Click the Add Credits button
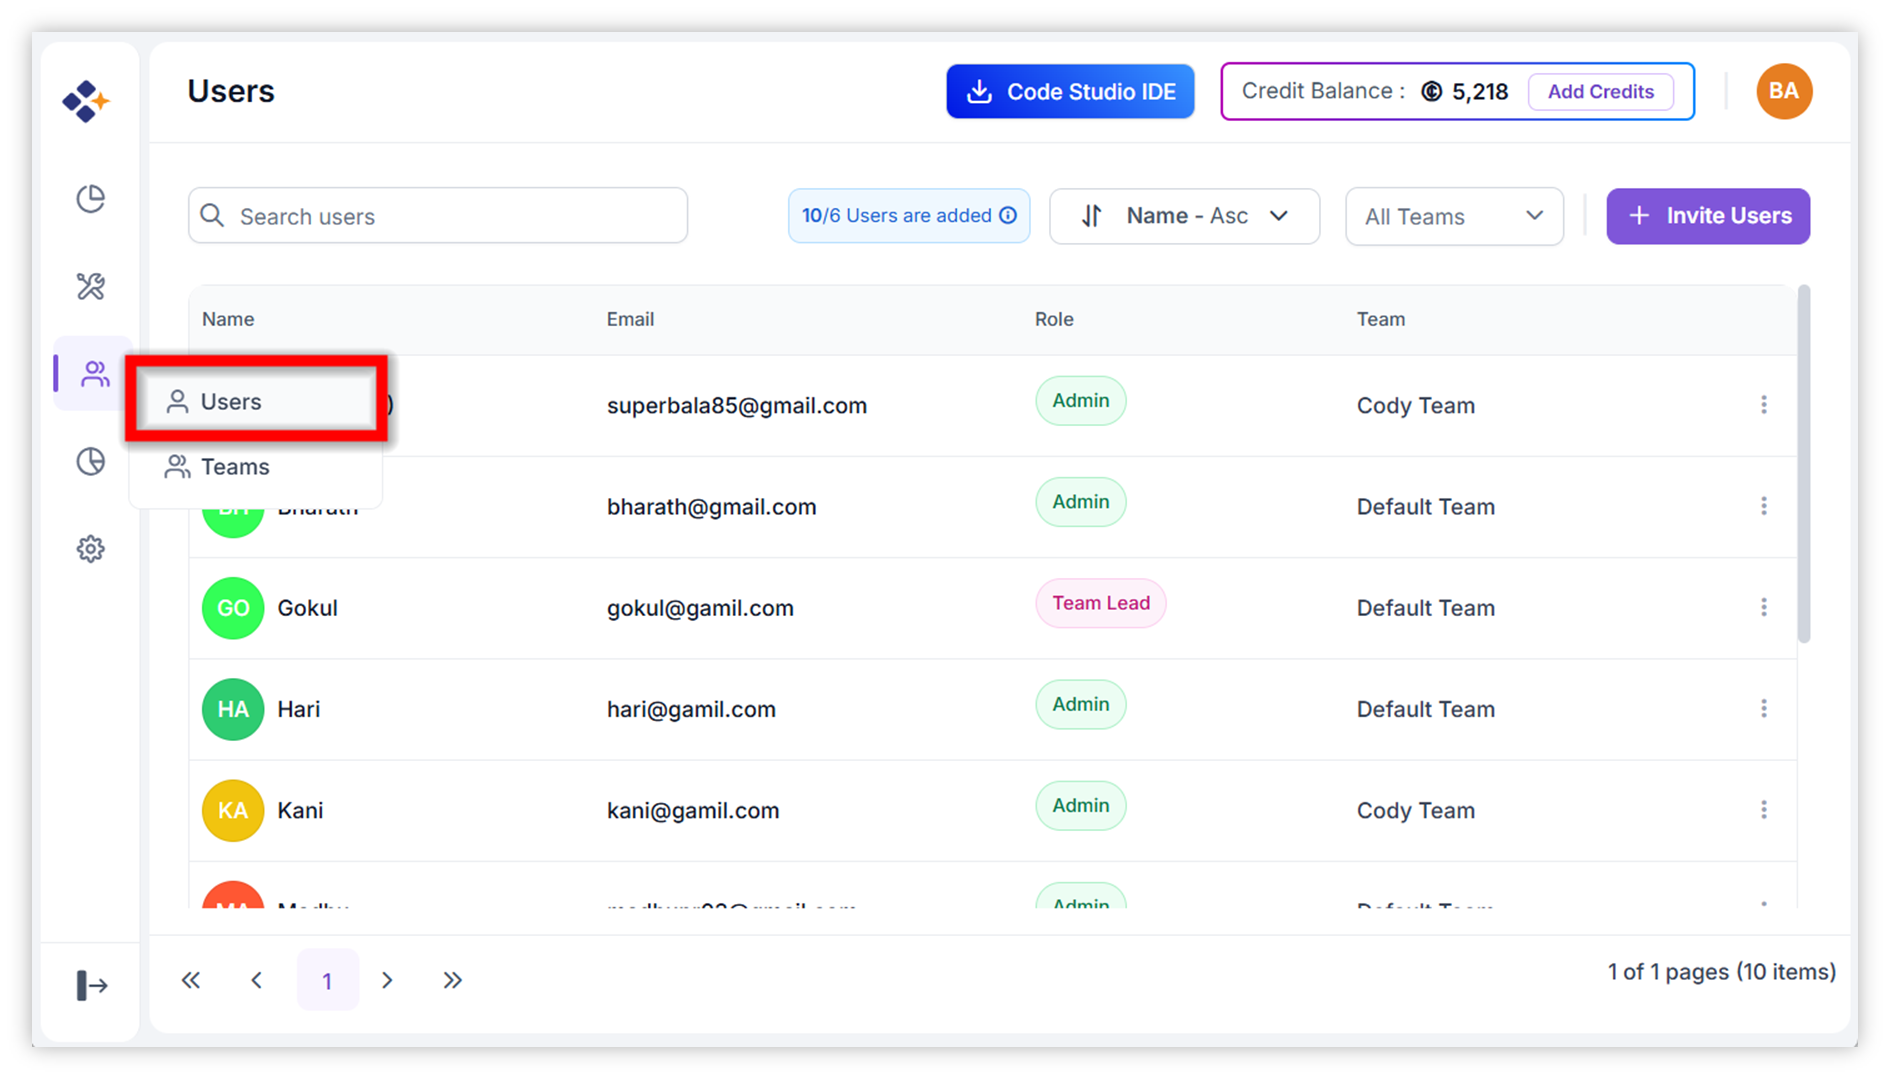 [x=1600, y=92]
